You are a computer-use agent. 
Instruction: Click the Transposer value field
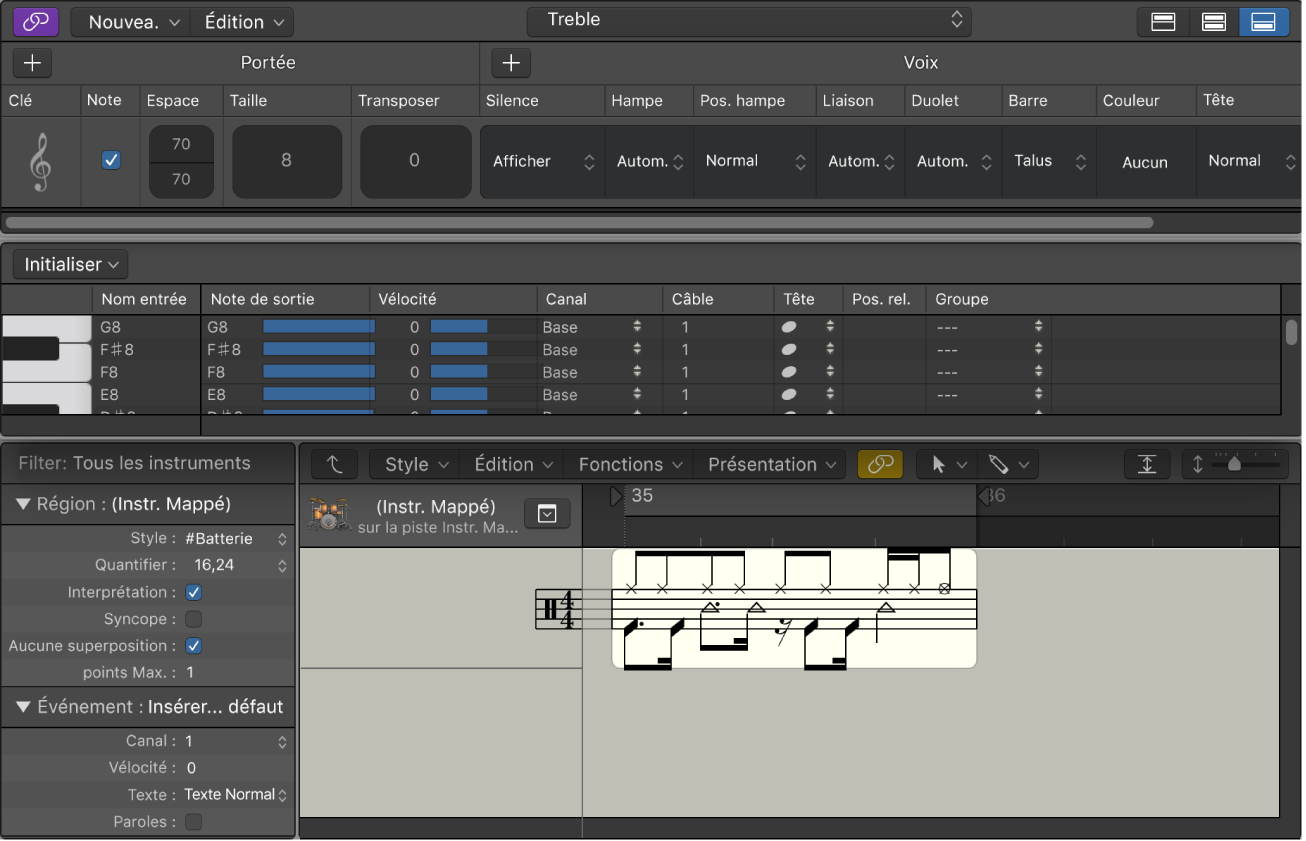pos(415,161)
